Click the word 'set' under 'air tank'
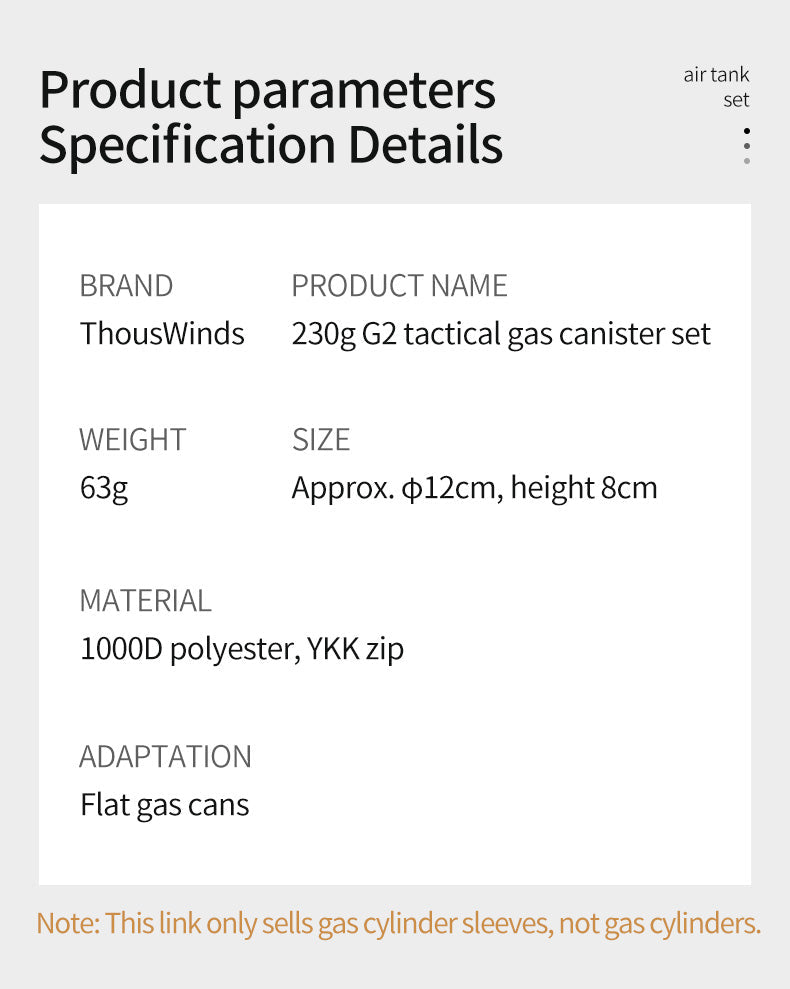The image size is (790, 989). pyautogui.click(x=736, y=100)
